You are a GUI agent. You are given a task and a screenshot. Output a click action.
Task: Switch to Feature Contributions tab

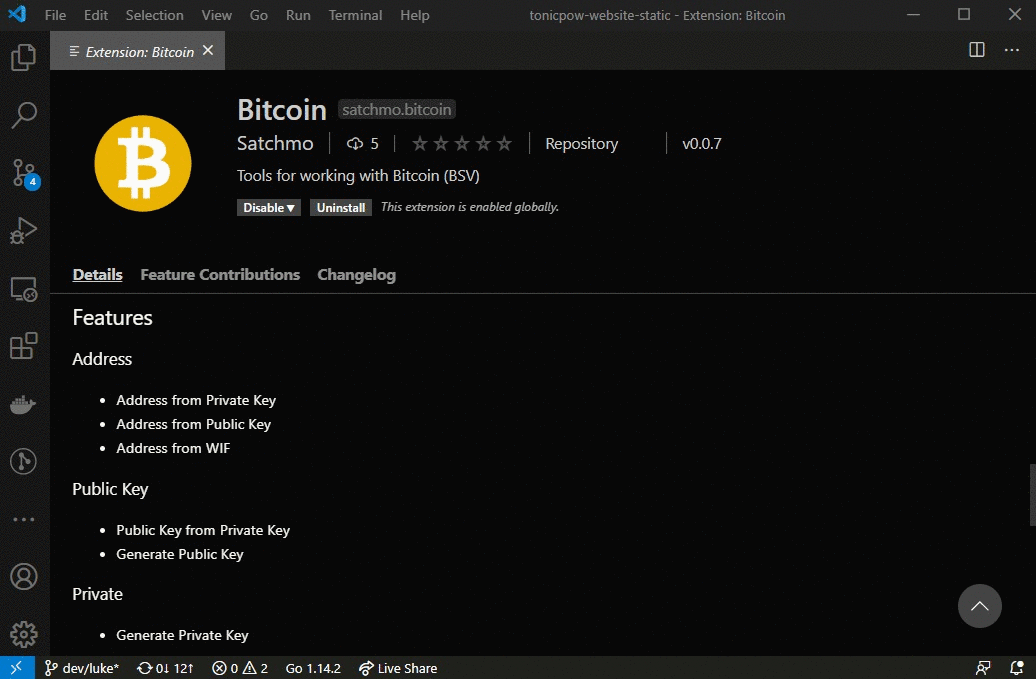click(x=220, y=274)
